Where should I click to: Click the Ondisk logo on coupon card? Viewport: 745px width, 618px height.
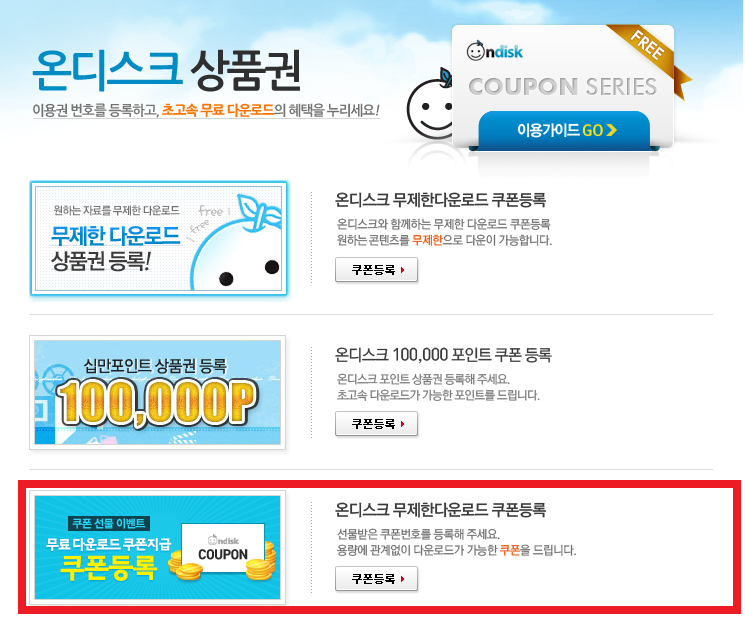point(495,51)
